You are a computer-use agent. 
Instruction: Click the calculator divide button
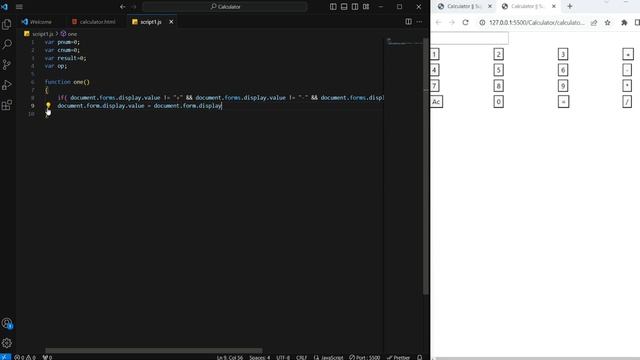click(x=627, y=102)
